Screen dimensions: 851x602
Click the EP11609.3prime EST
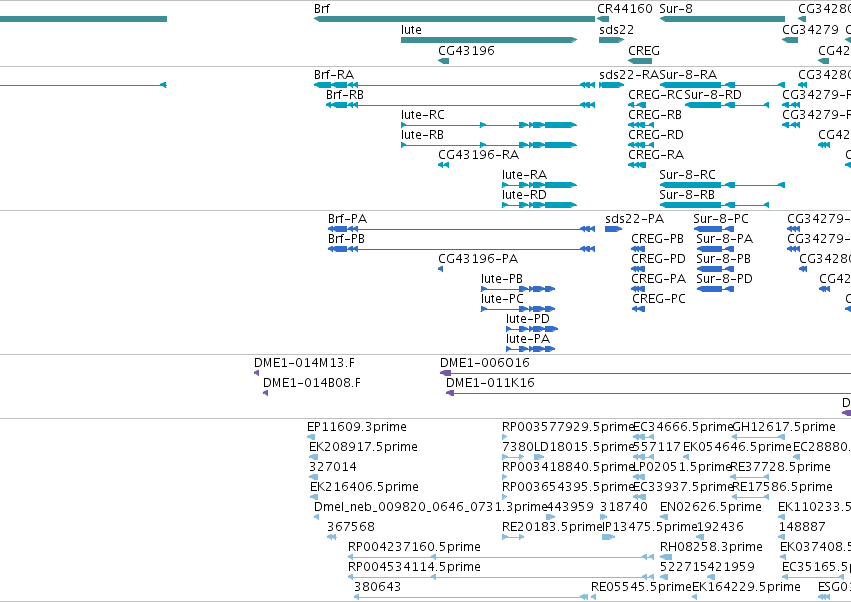click(312, 437)
